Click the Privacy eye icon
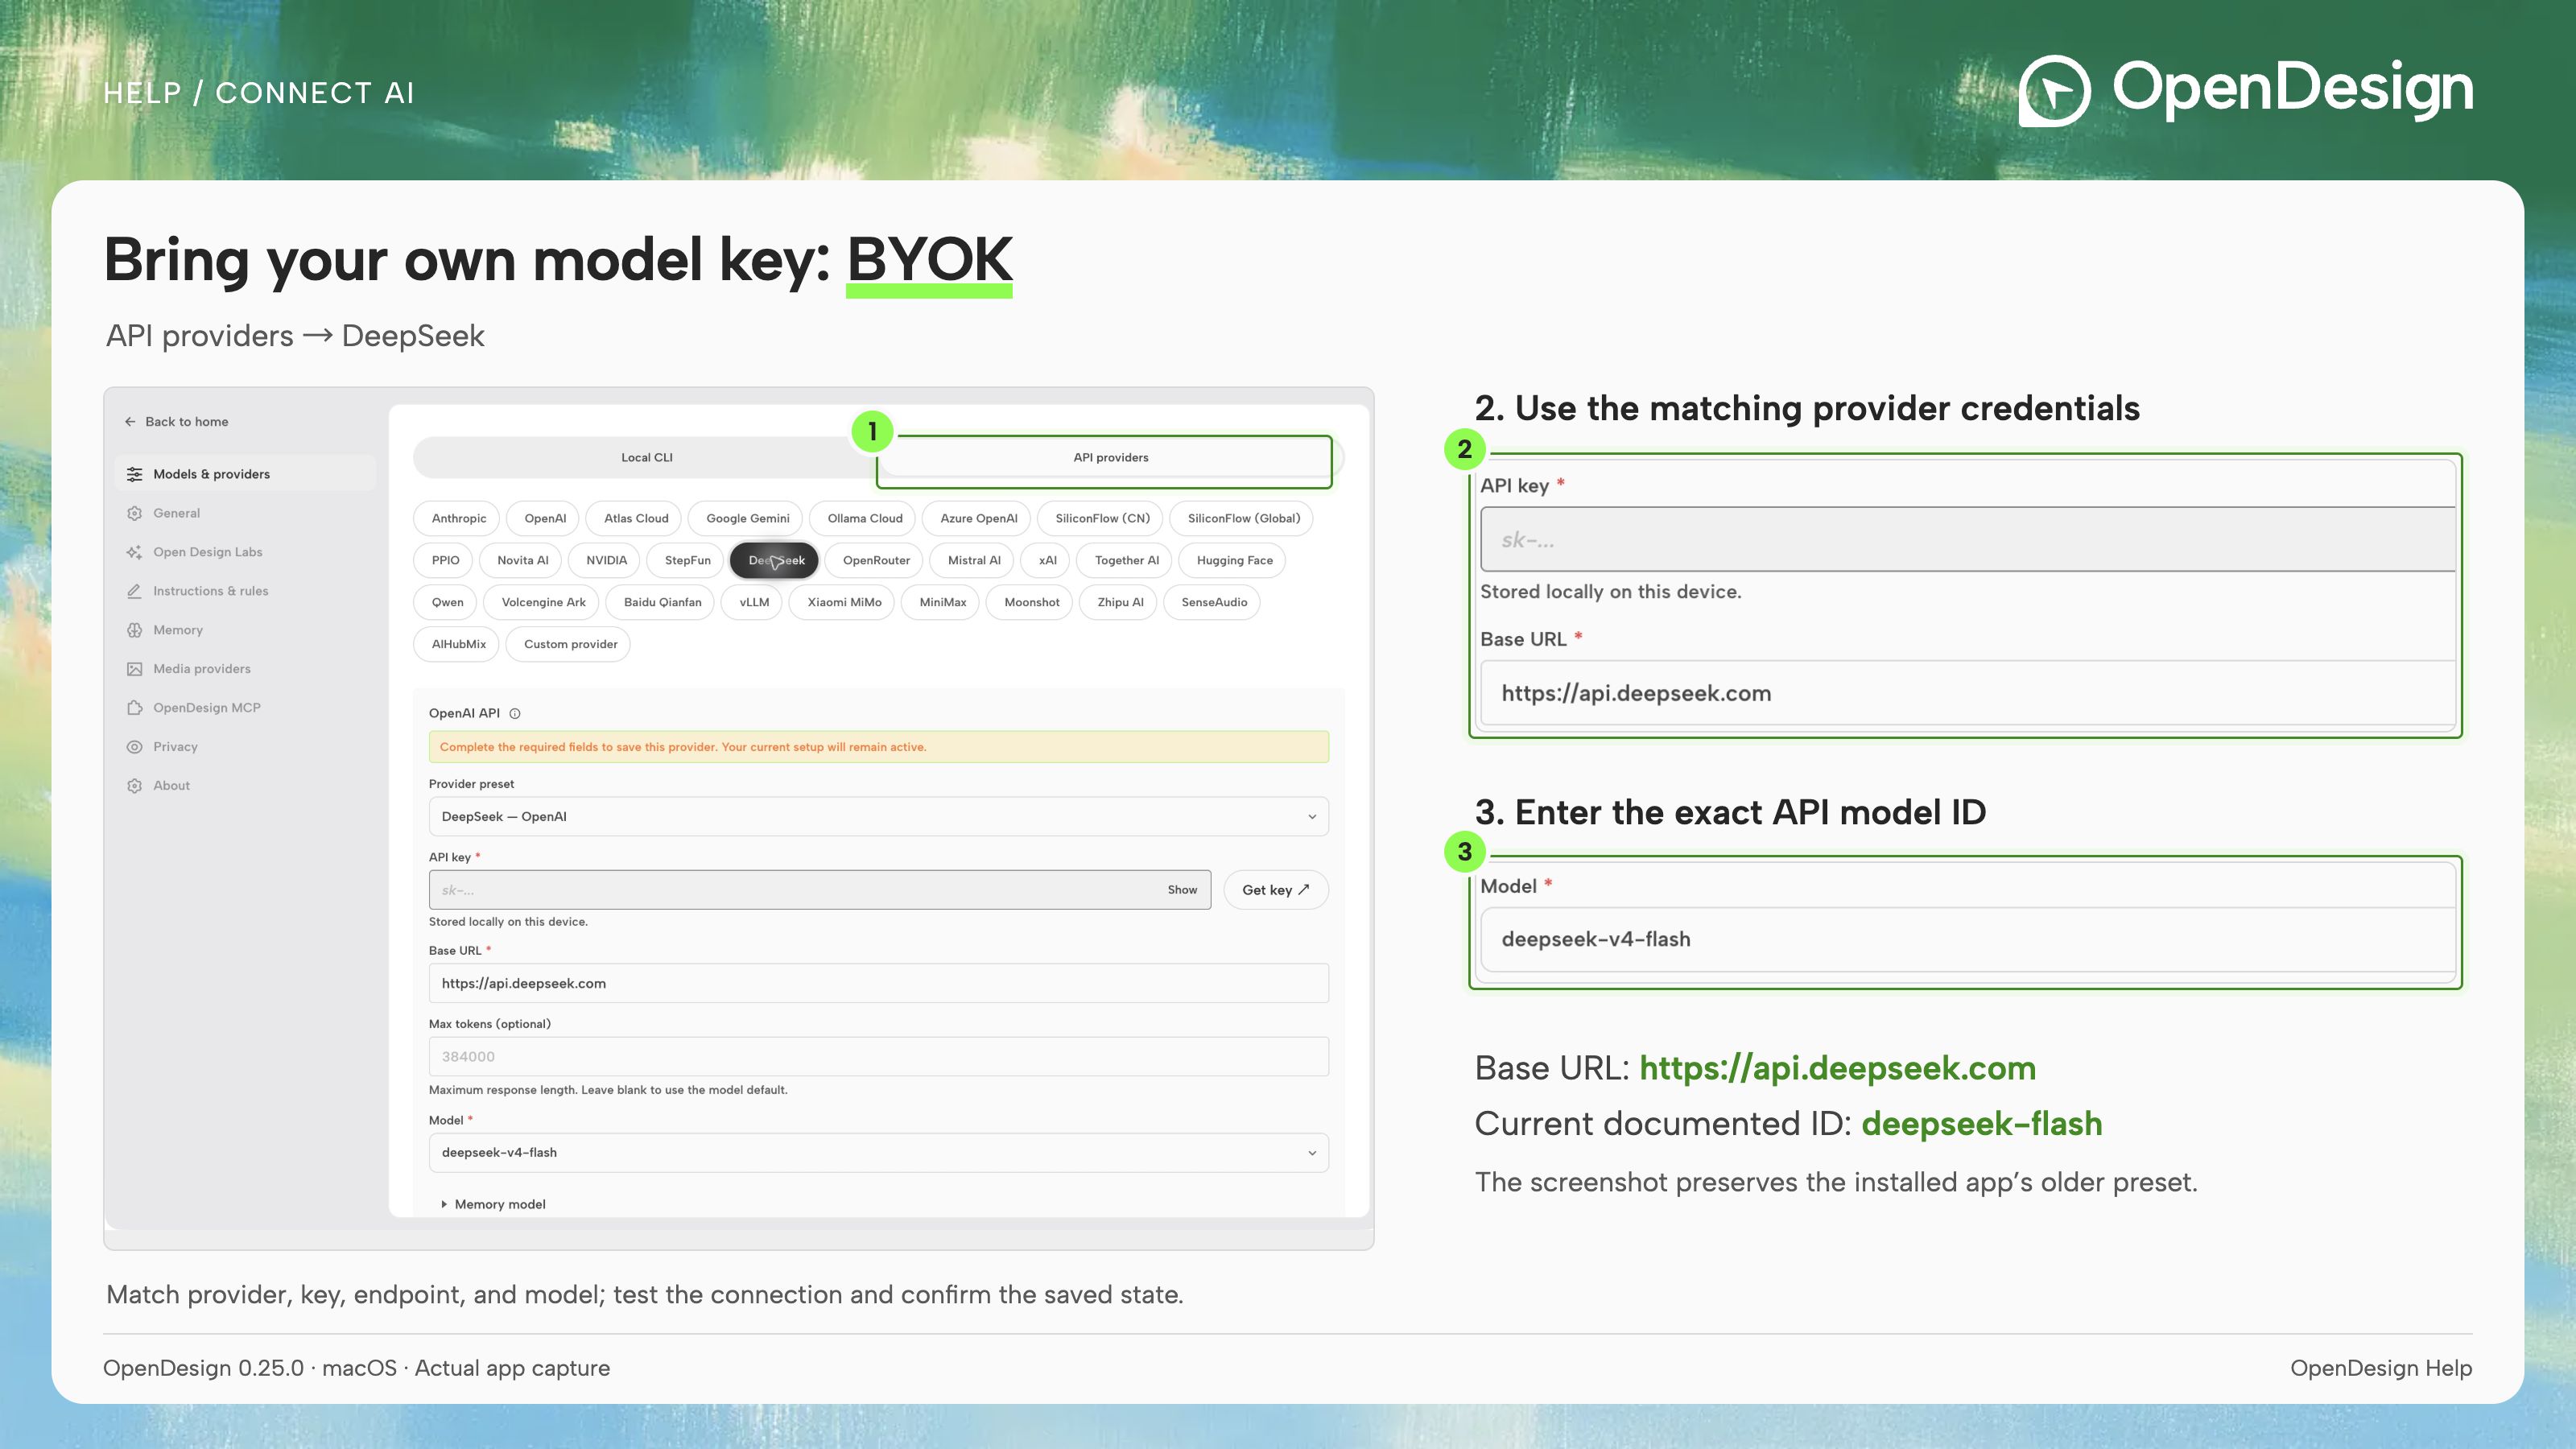 click(x=134, y=747)
